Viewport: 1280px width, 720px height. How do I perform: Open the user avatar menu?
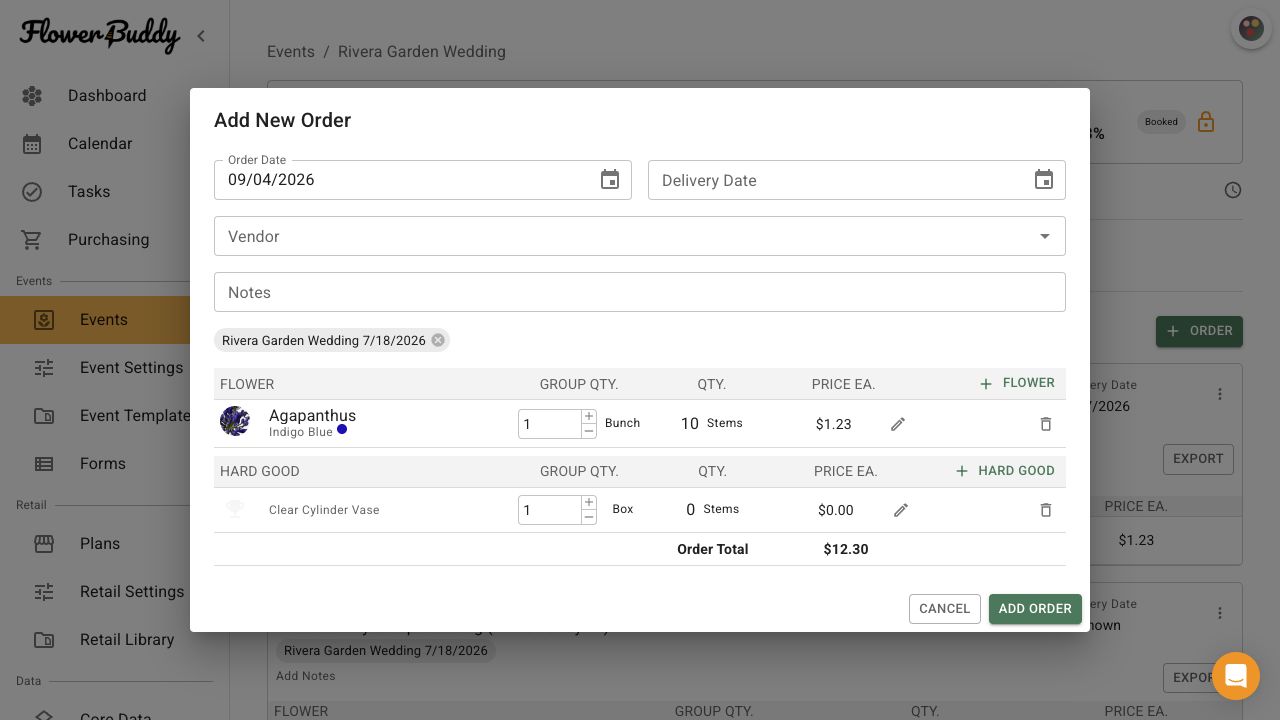[x=1251, y=29]
